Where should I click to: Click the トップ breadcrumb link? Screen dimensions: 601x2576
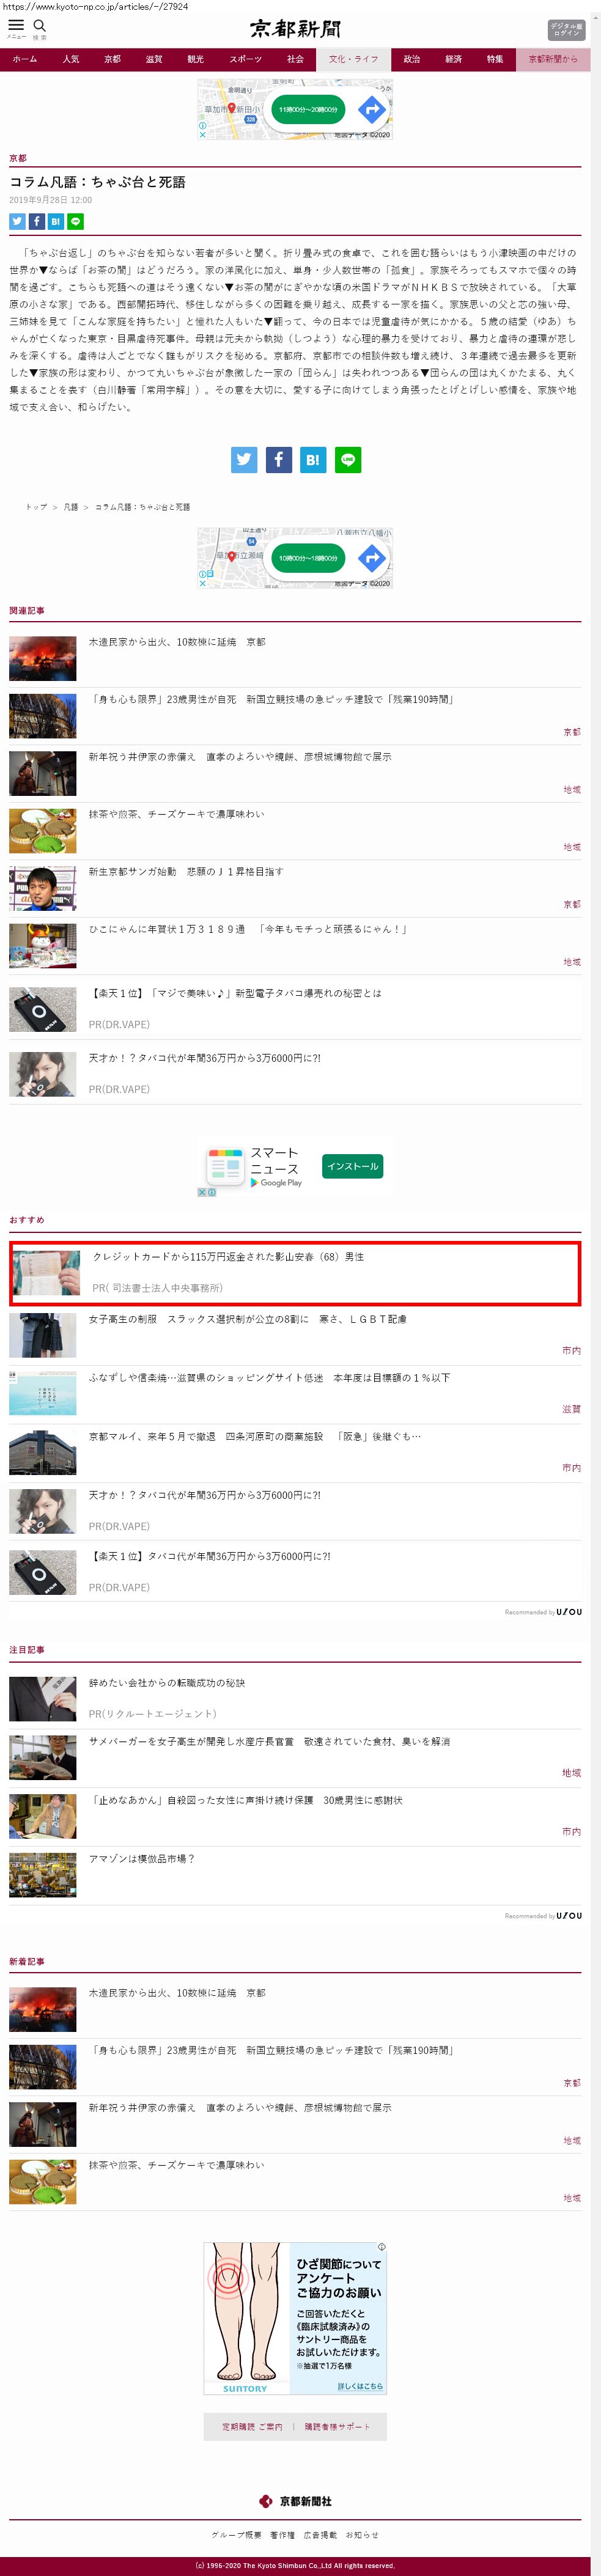coord(36,507)
